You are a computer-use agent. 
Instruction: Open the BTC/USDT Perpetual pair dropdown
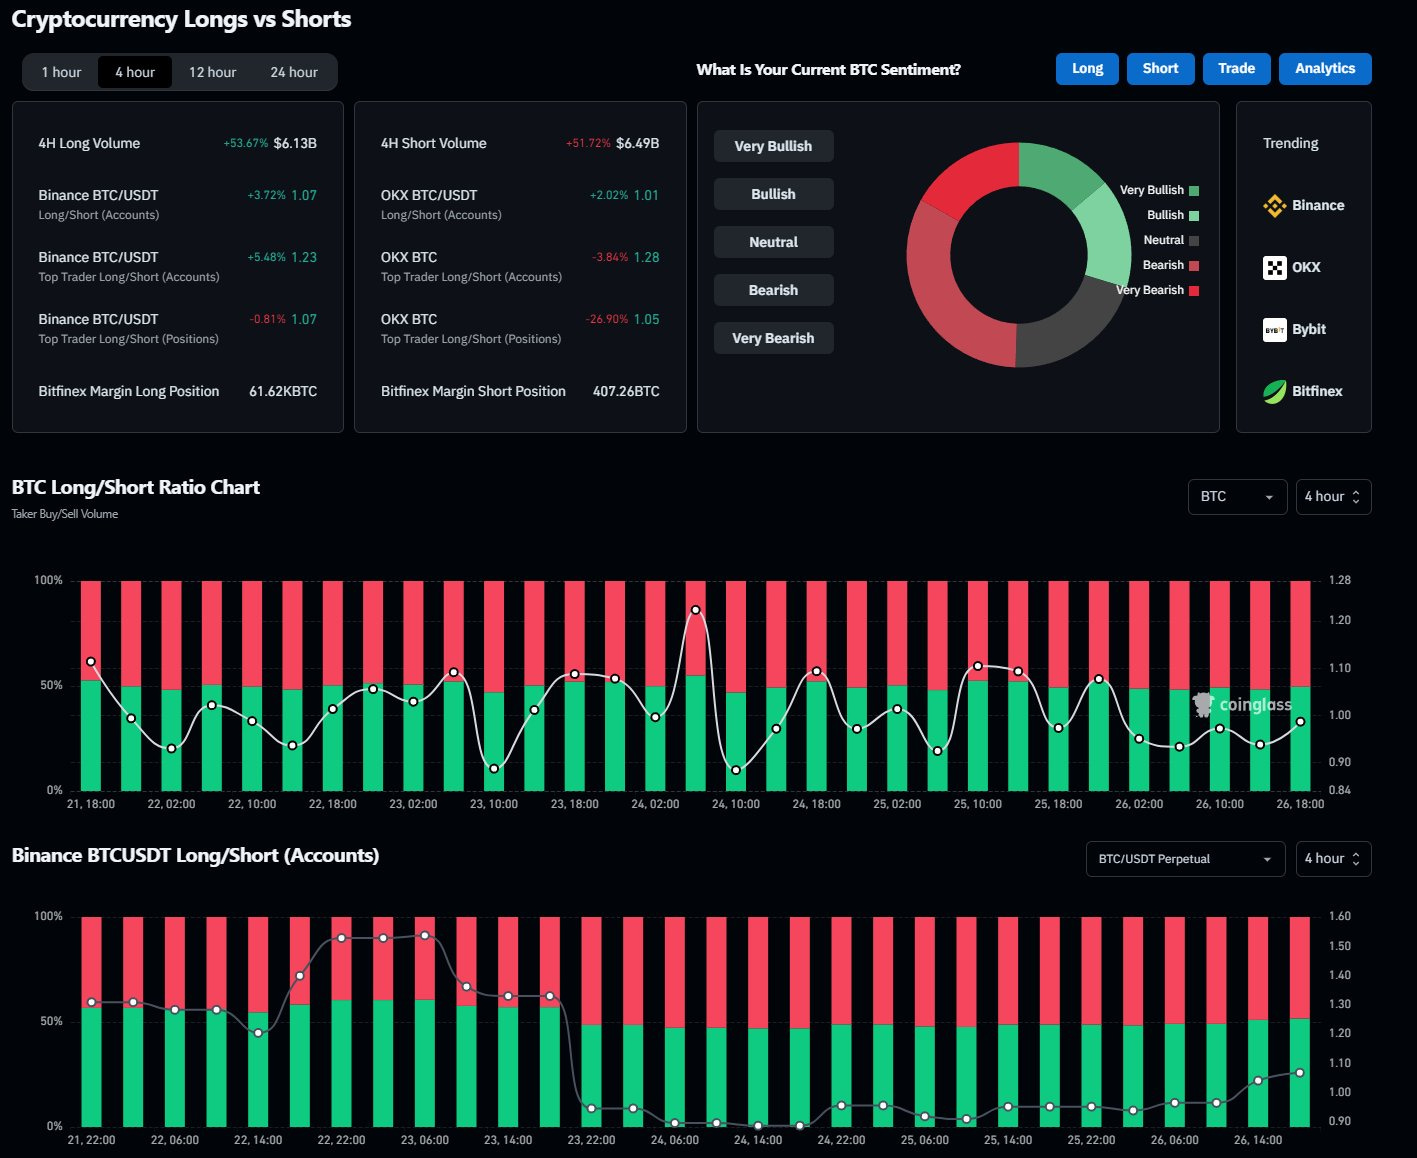[x=1186, y=859]
